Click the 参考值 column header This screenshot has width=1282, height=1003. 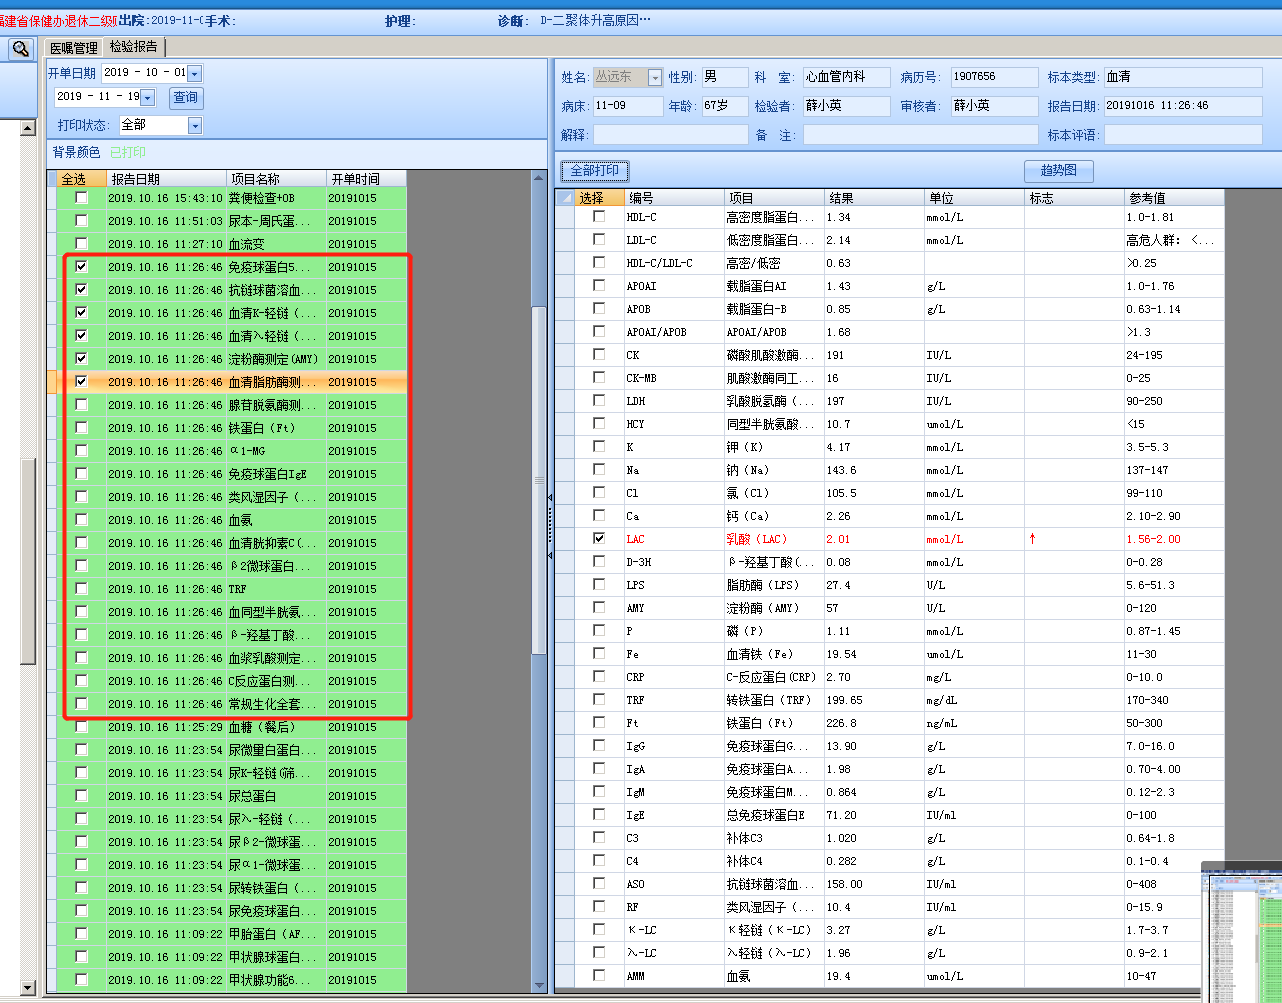1174,198
